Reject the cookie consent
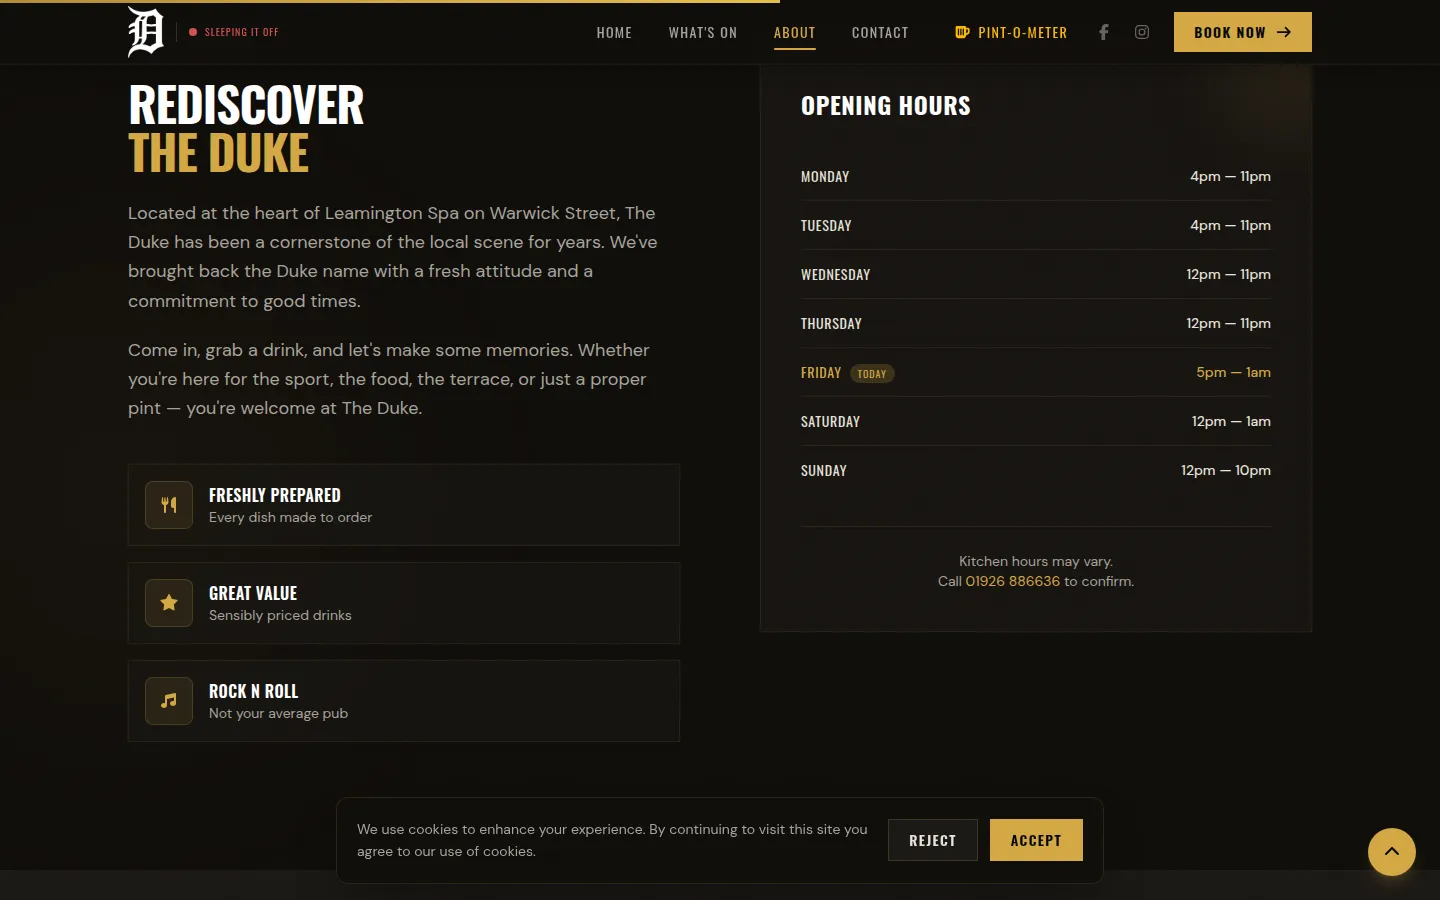 pyautogui.click(x=932, y=840)
